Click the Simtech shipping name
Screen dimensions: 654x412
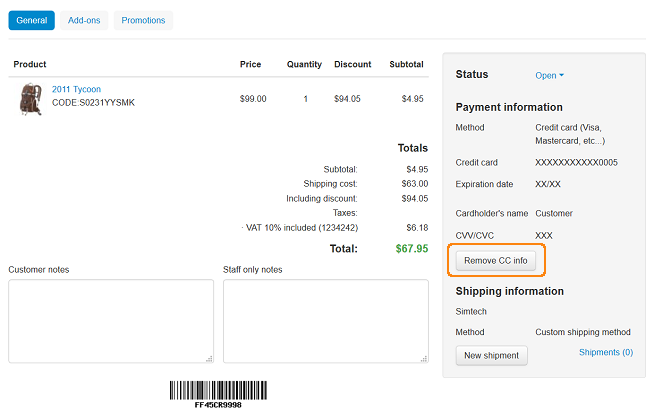click(x=471, y=312)
